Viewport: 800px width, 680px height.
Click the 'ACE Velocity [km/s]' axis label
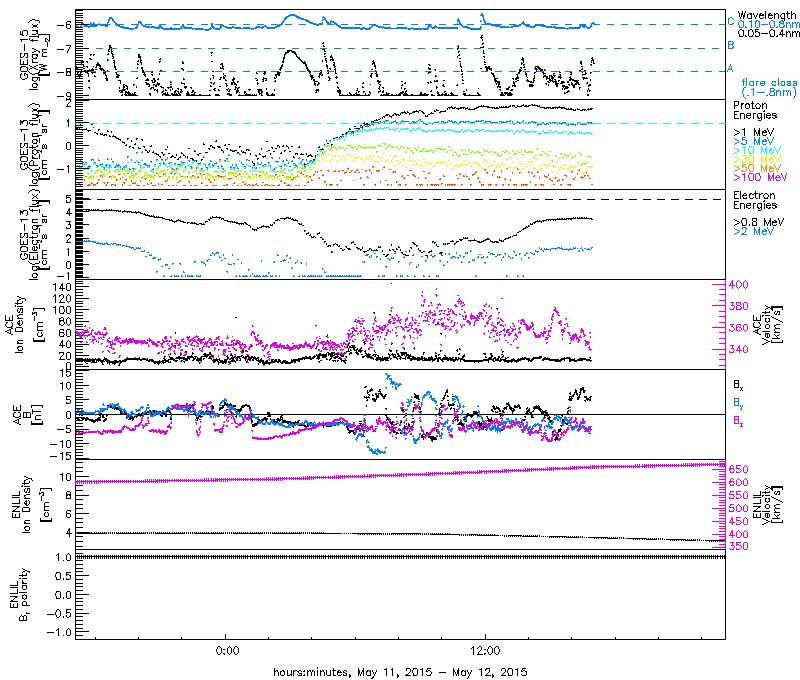[x=766, y=324]
